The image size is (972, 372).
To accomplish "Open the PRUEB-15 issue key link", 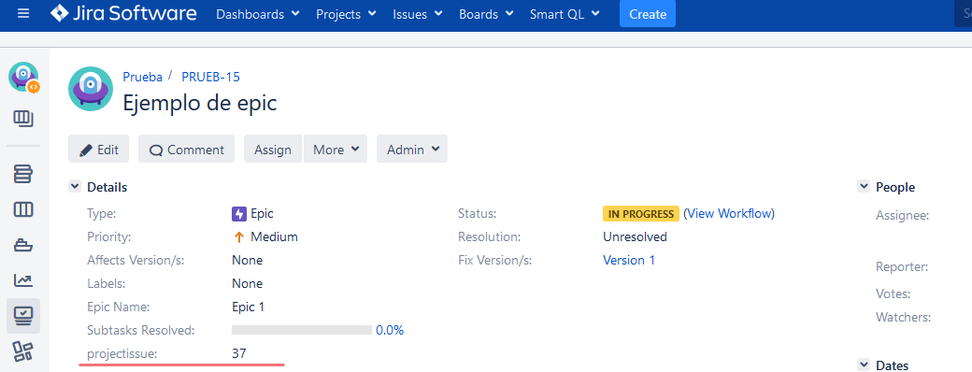I will (x=211, y=77).
